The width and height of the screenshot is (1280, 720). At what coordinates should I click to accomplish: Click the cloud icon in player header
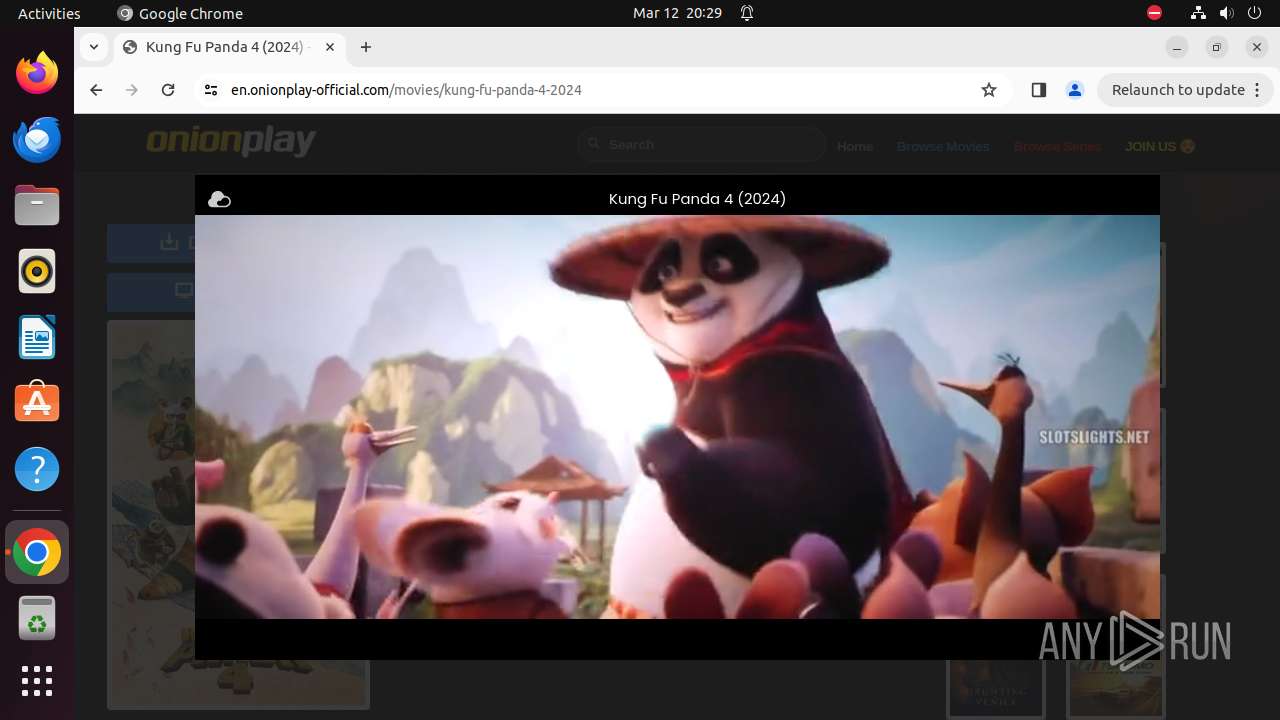pyautogui.click(x=219, y=200)
